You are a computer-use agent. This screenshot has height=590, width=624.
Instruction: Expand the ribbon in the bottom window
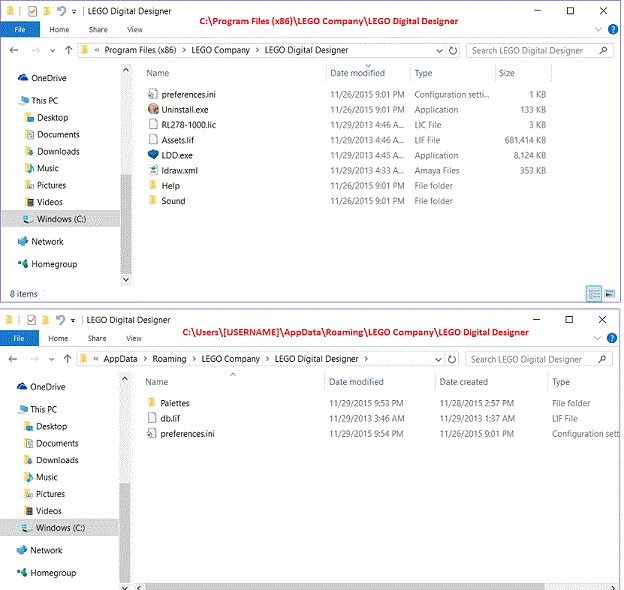pyautogui.click(x=596, y=338)
